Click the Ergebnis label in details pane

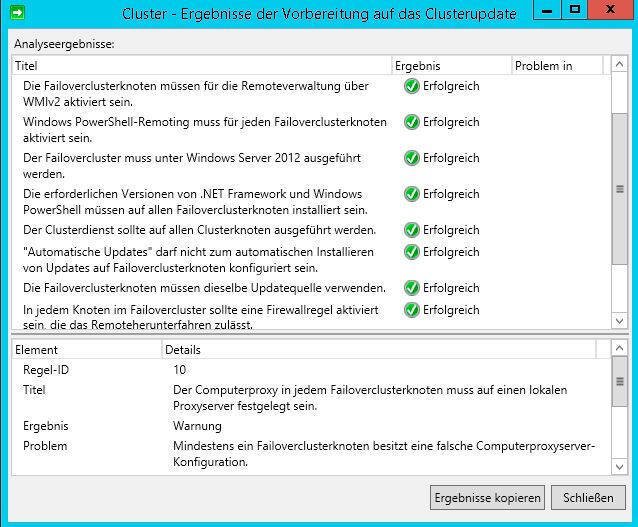46,426
